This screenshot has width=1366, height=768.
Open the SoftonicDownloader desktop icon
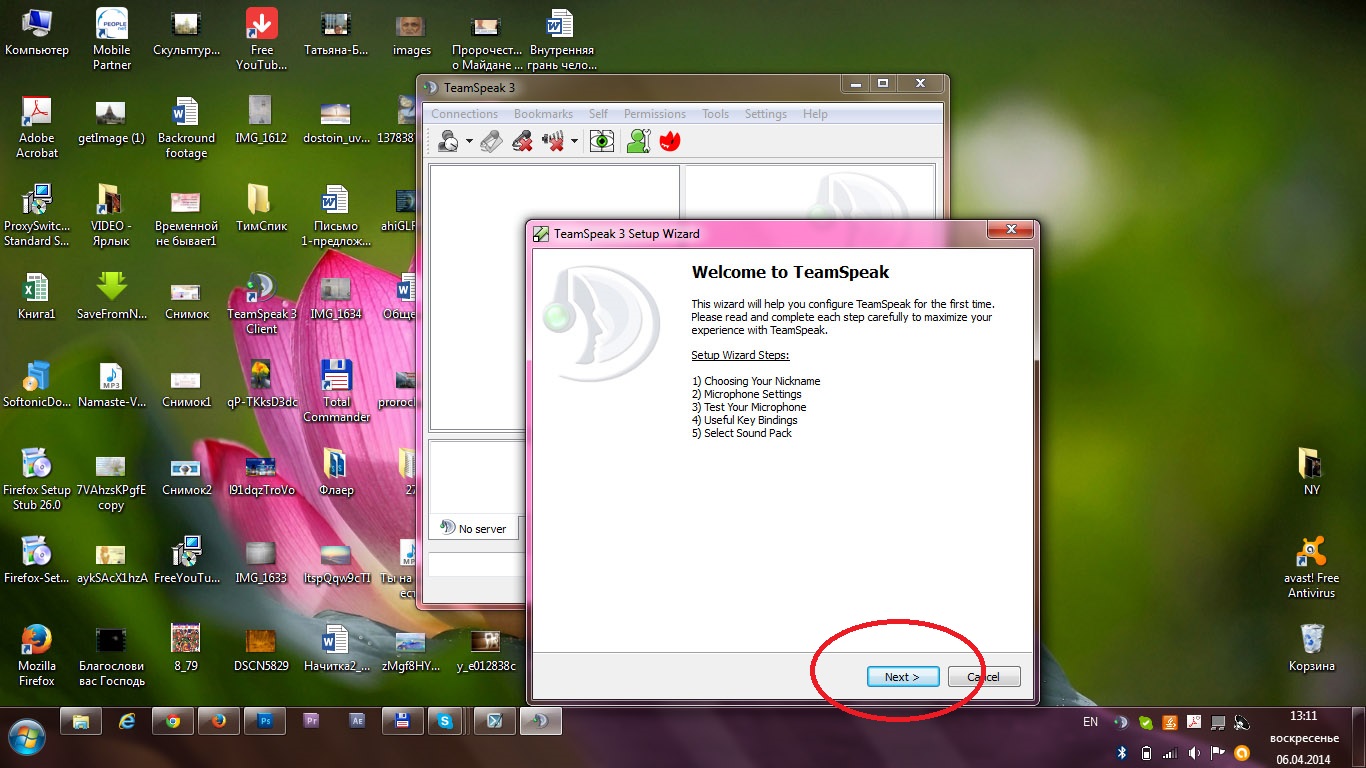tap(37, 383)
